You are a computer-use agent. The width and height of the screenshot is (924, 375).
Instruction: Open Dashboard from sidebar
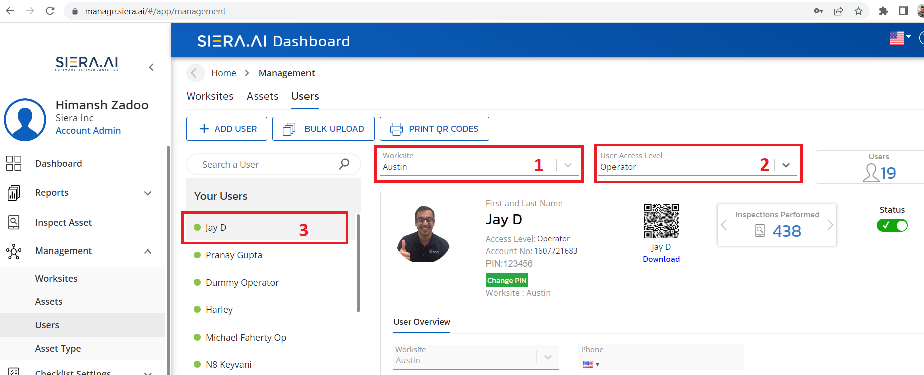point(58,164)
